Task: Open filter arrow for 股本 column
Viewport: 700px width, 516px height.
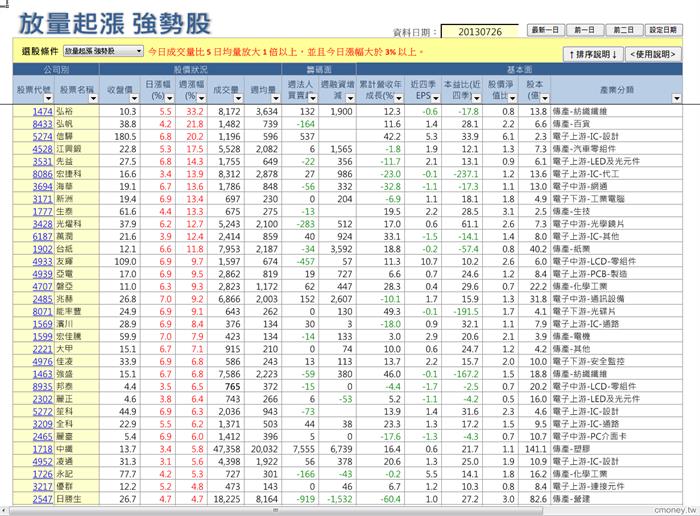Action: [545, 98]
